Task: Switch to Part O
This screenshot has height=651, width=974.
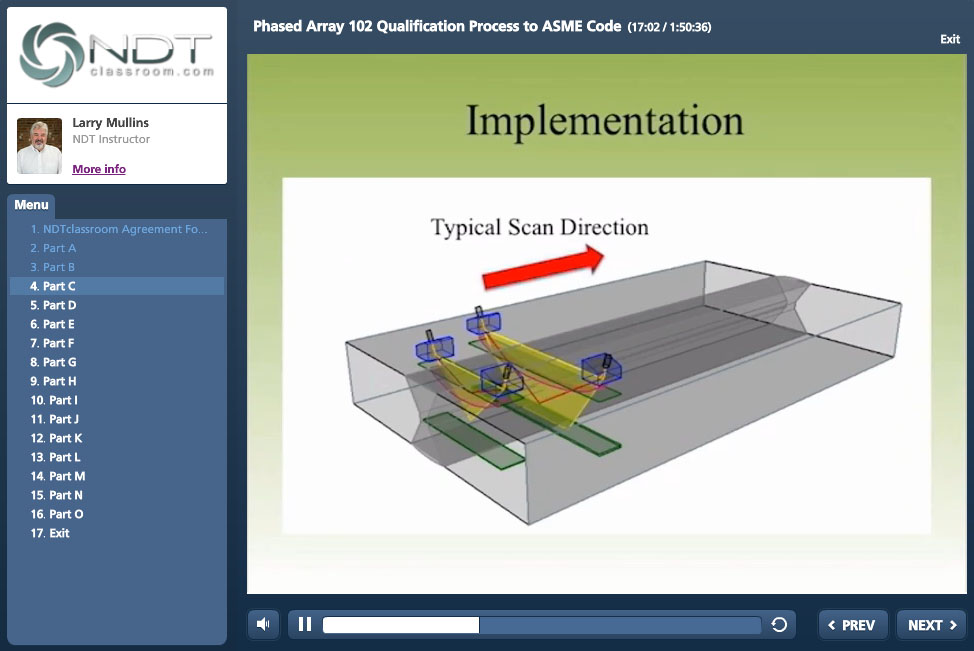Action: click(x=118, y=514)
